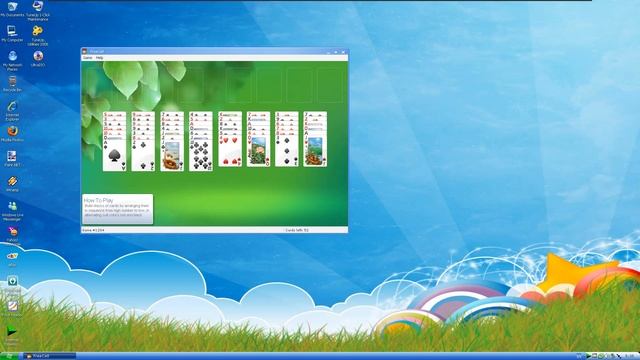This screenshot has height=360, width=640.
Task: Launch Winamp from desktop
Action: tap(12, 184)
